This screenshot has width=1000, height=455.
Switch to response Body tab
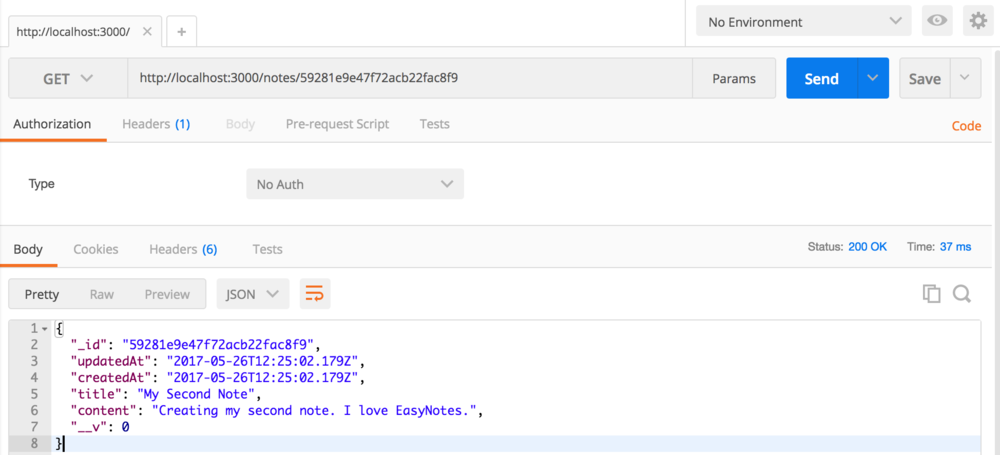pyautogui.click(x=28, y=249)
